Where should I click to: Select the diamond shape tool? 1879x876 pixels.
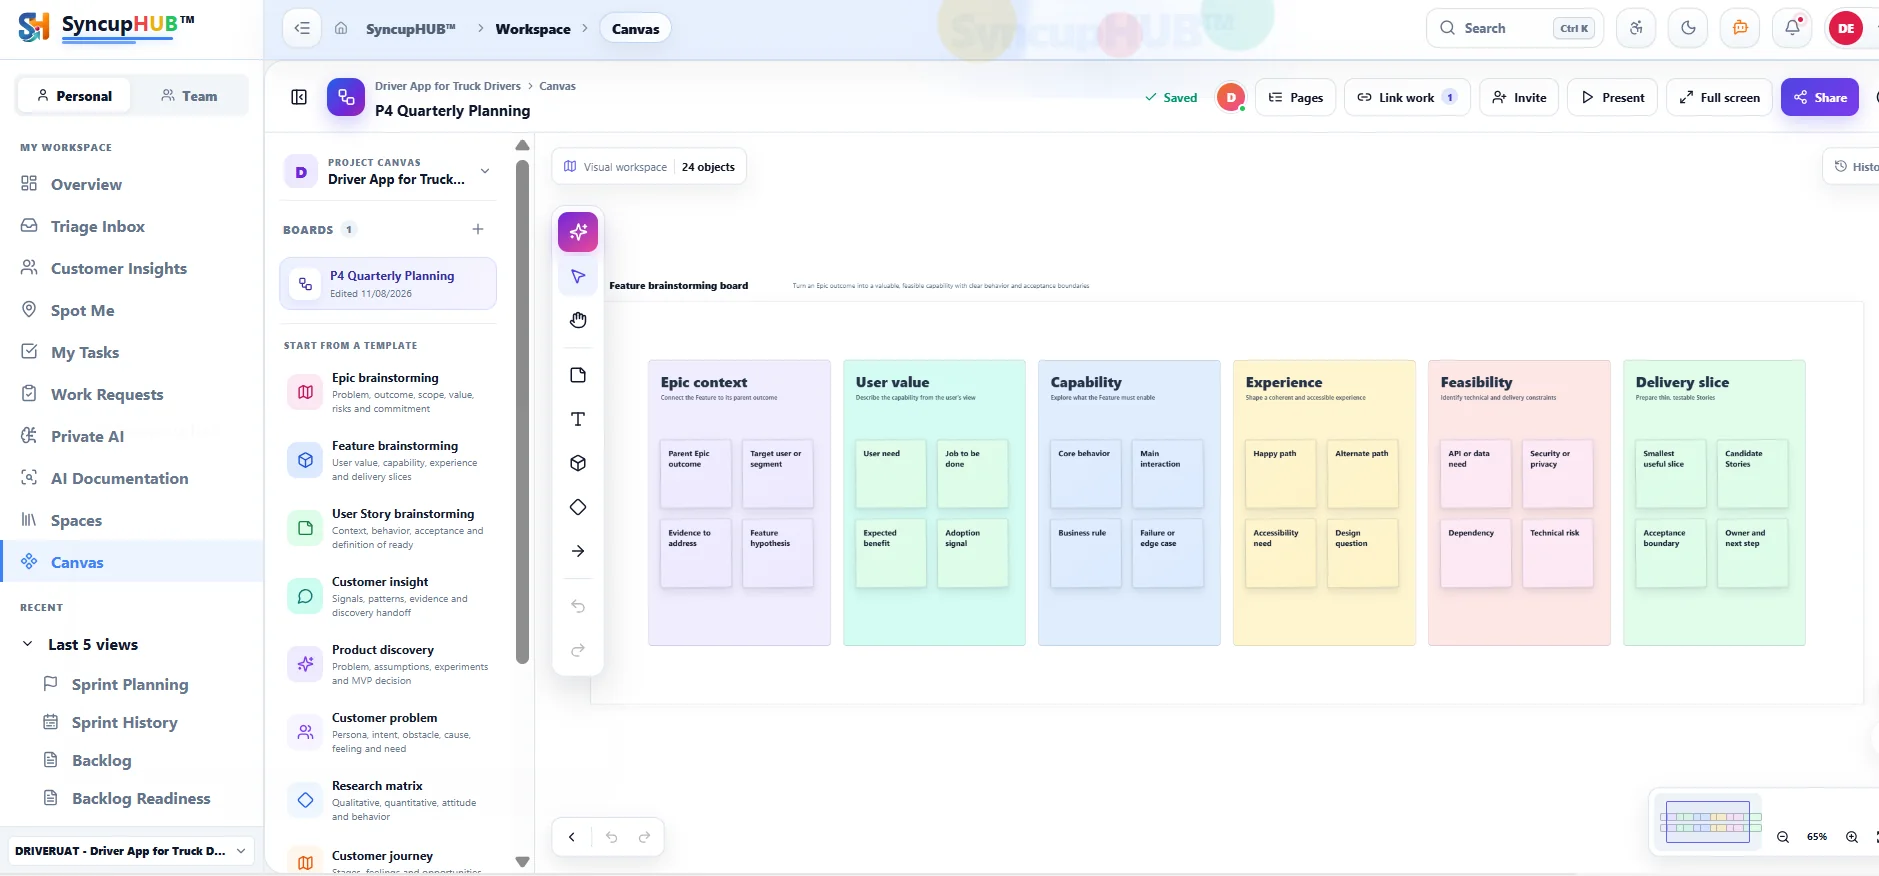click(x=578, y=507)
